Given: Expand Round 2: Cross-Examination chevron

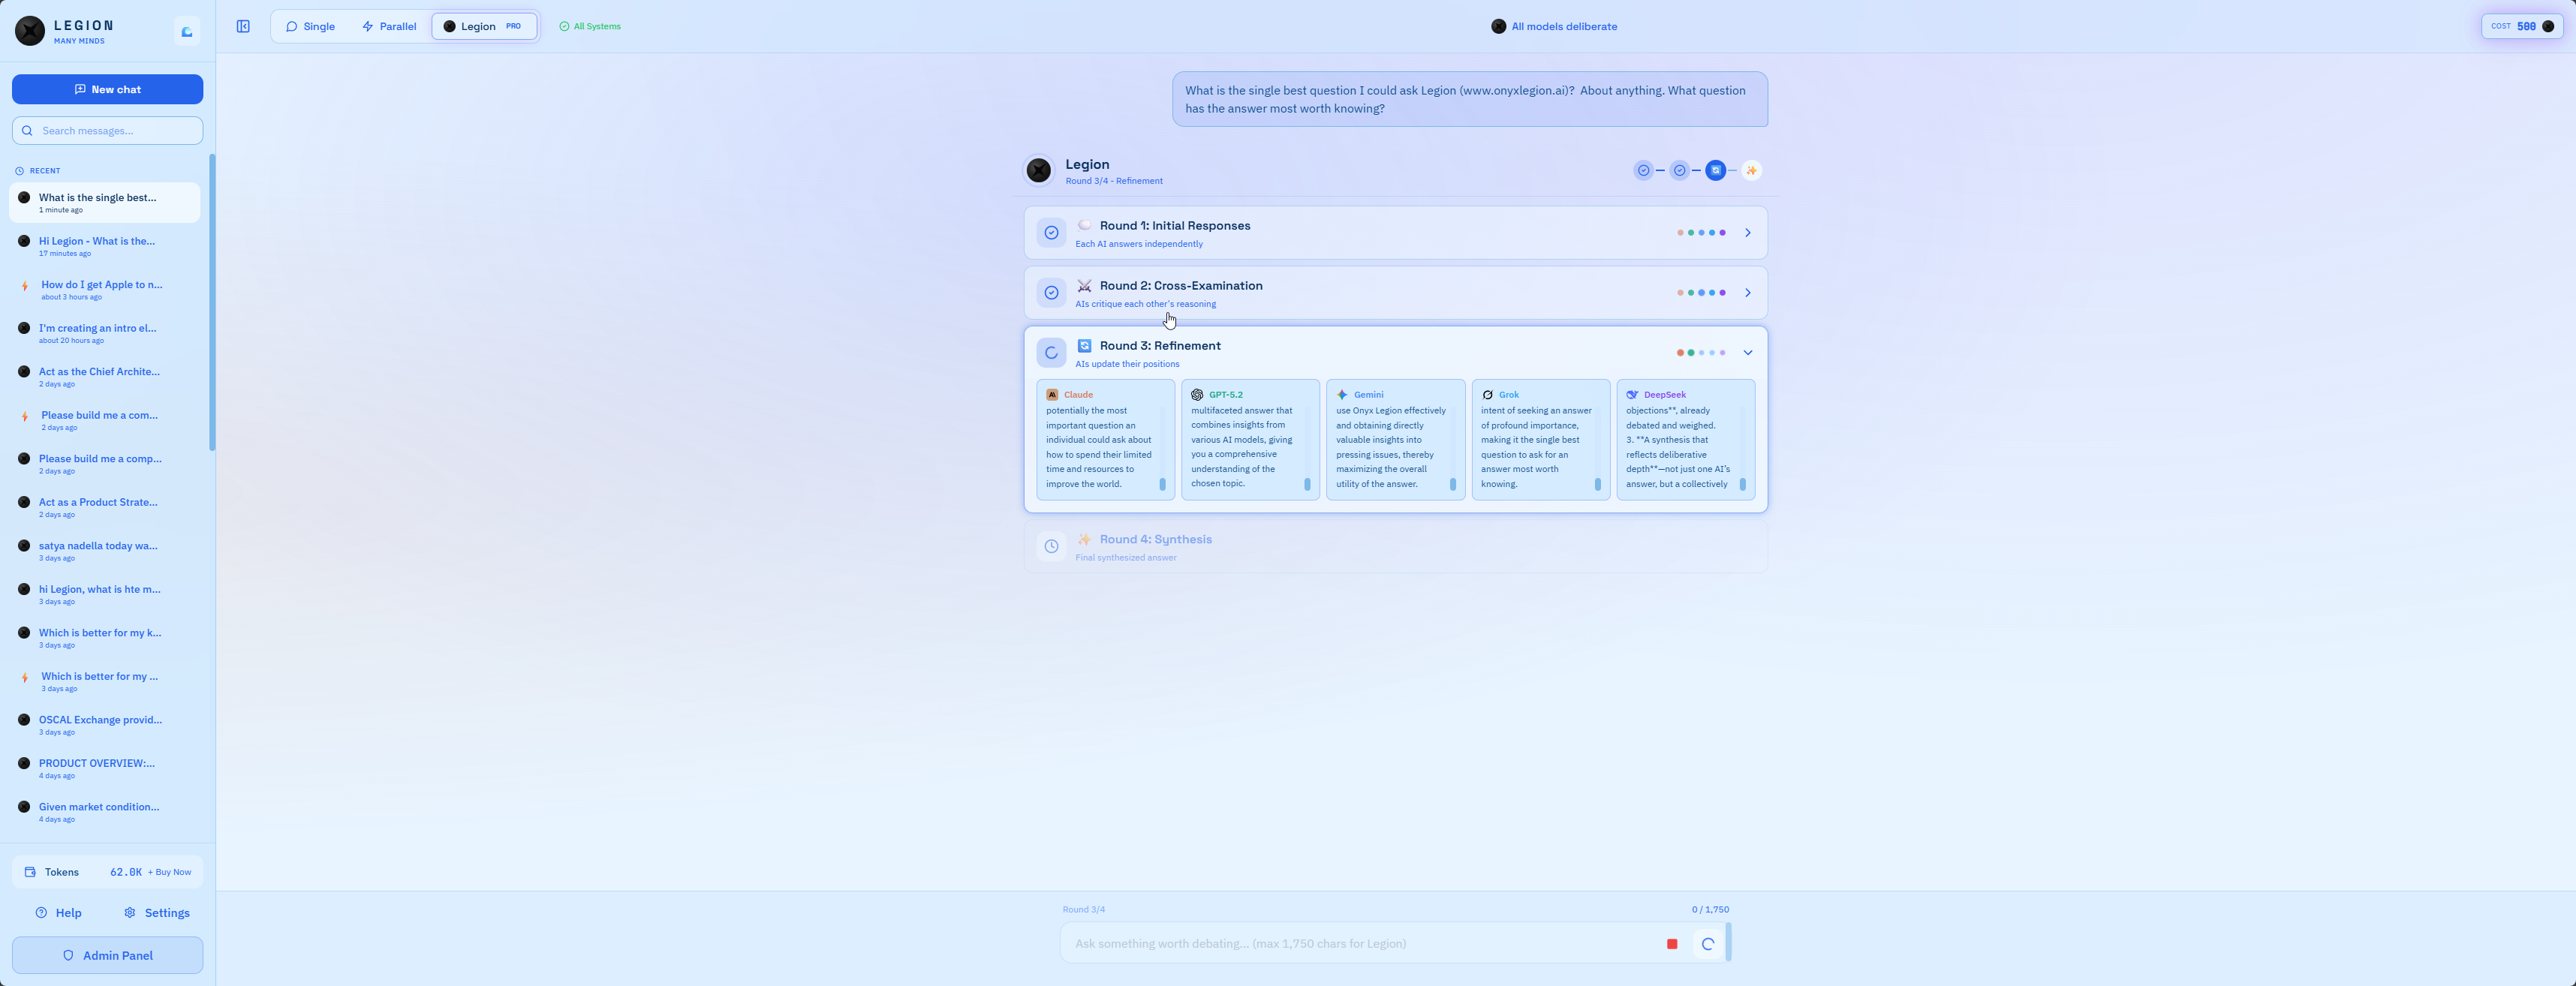Looking at the screenshot, I should [x=1747, y=292].
